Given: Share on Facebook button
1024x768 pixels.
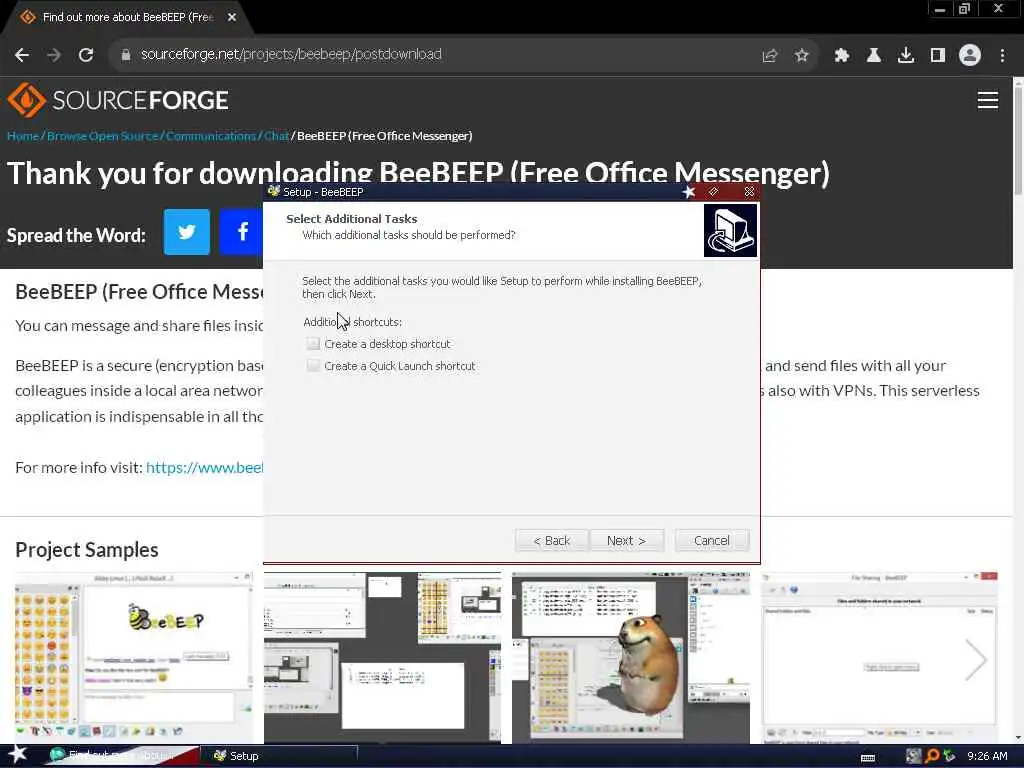Looking at the screenshot, I should (241, 232).
